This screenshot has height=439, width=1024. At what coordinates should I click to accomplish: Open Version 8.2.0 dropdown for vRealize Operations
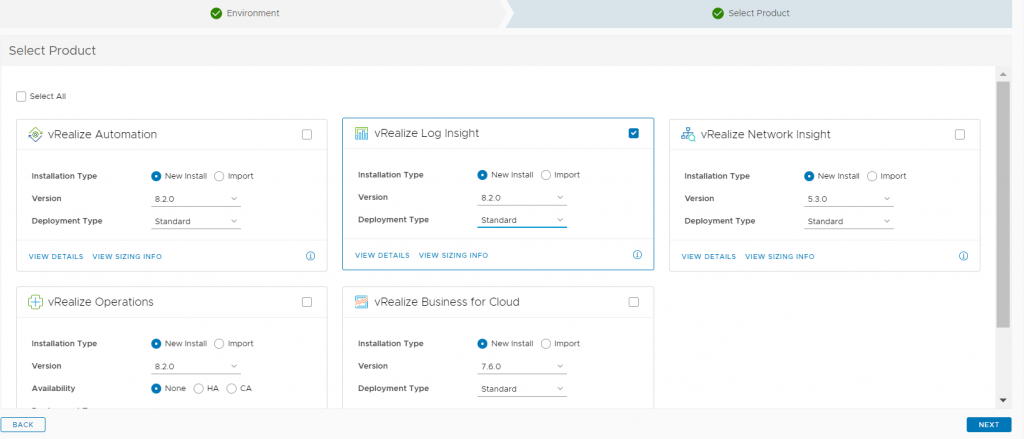[x=196, y=366]
